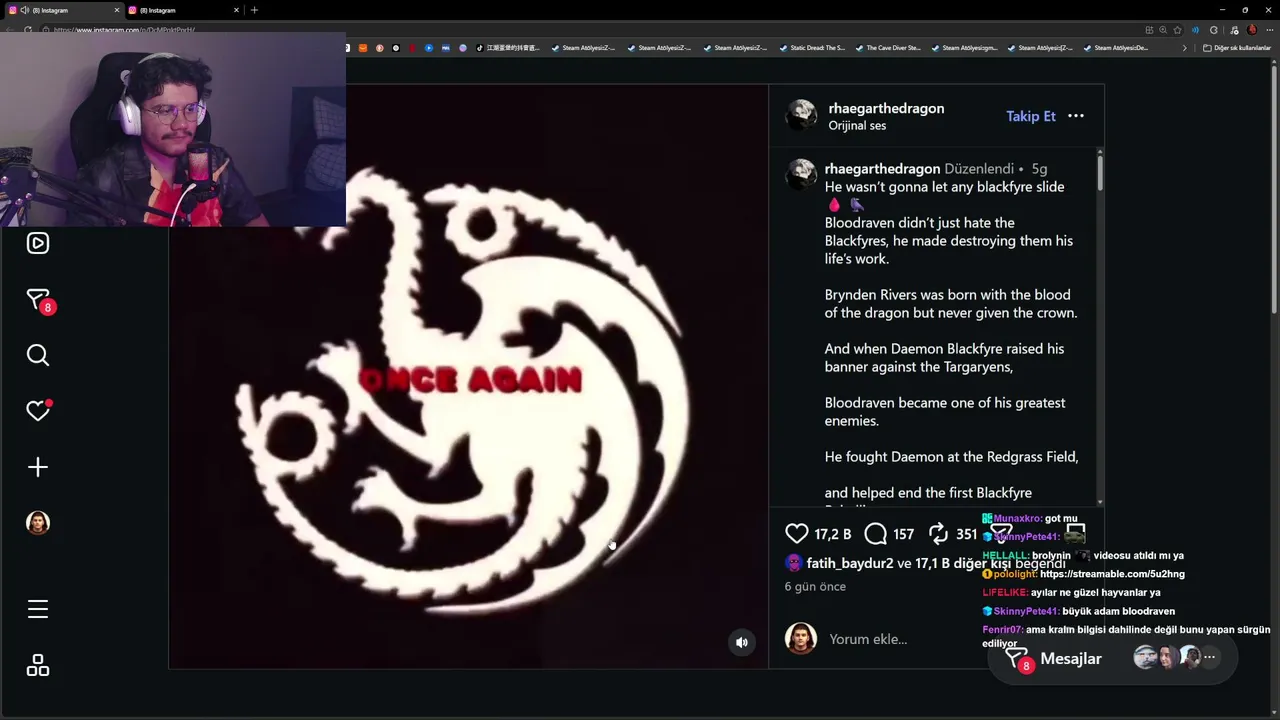Open Diğer sık kullanılanlar bookmarks folder
The image size is (1280, 720).
pos(1237,48)
